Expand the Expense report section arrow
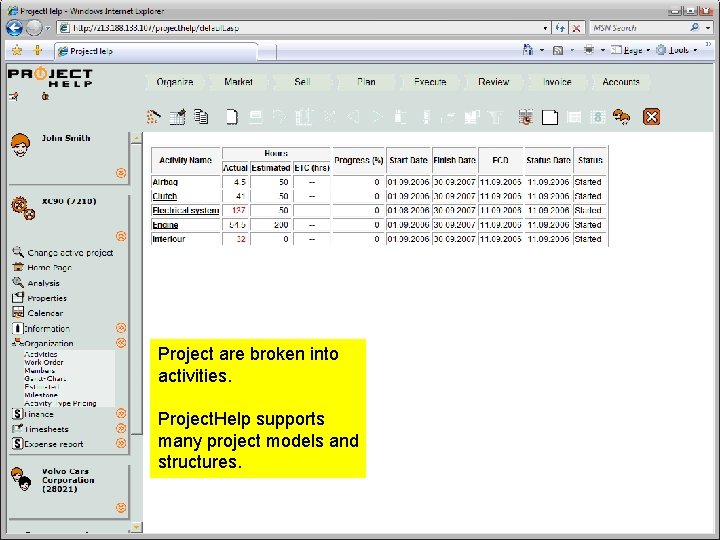This screenshot has height=540, width=720. point(121,443)
